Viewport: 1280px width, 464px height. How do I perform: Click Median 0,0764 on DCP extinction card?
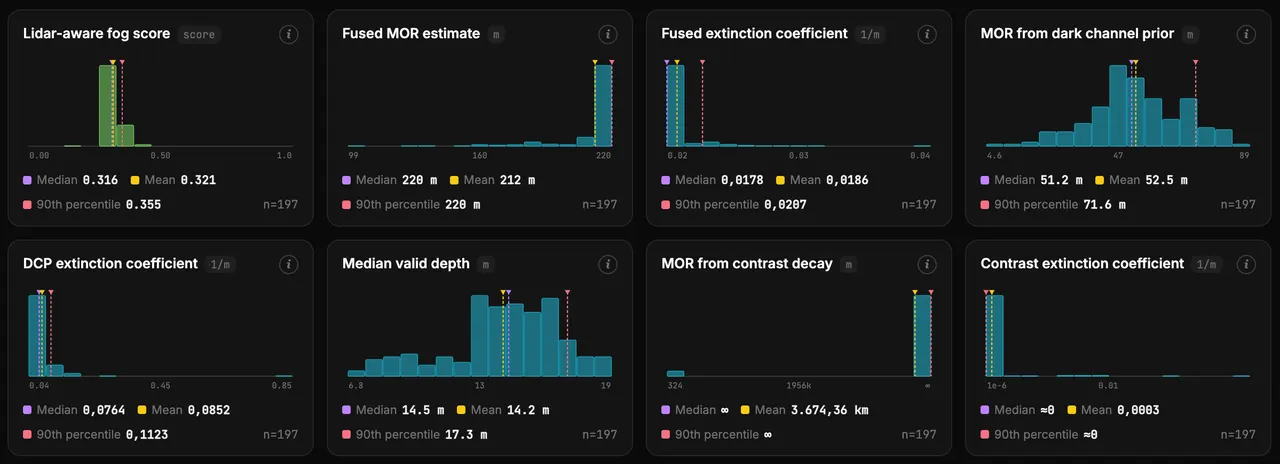[103, 410]
